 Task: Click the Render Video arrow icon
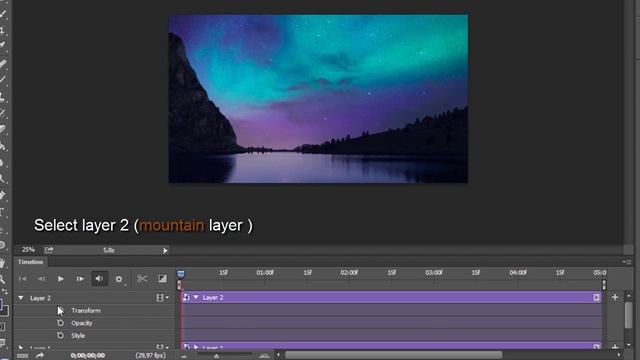40,356
